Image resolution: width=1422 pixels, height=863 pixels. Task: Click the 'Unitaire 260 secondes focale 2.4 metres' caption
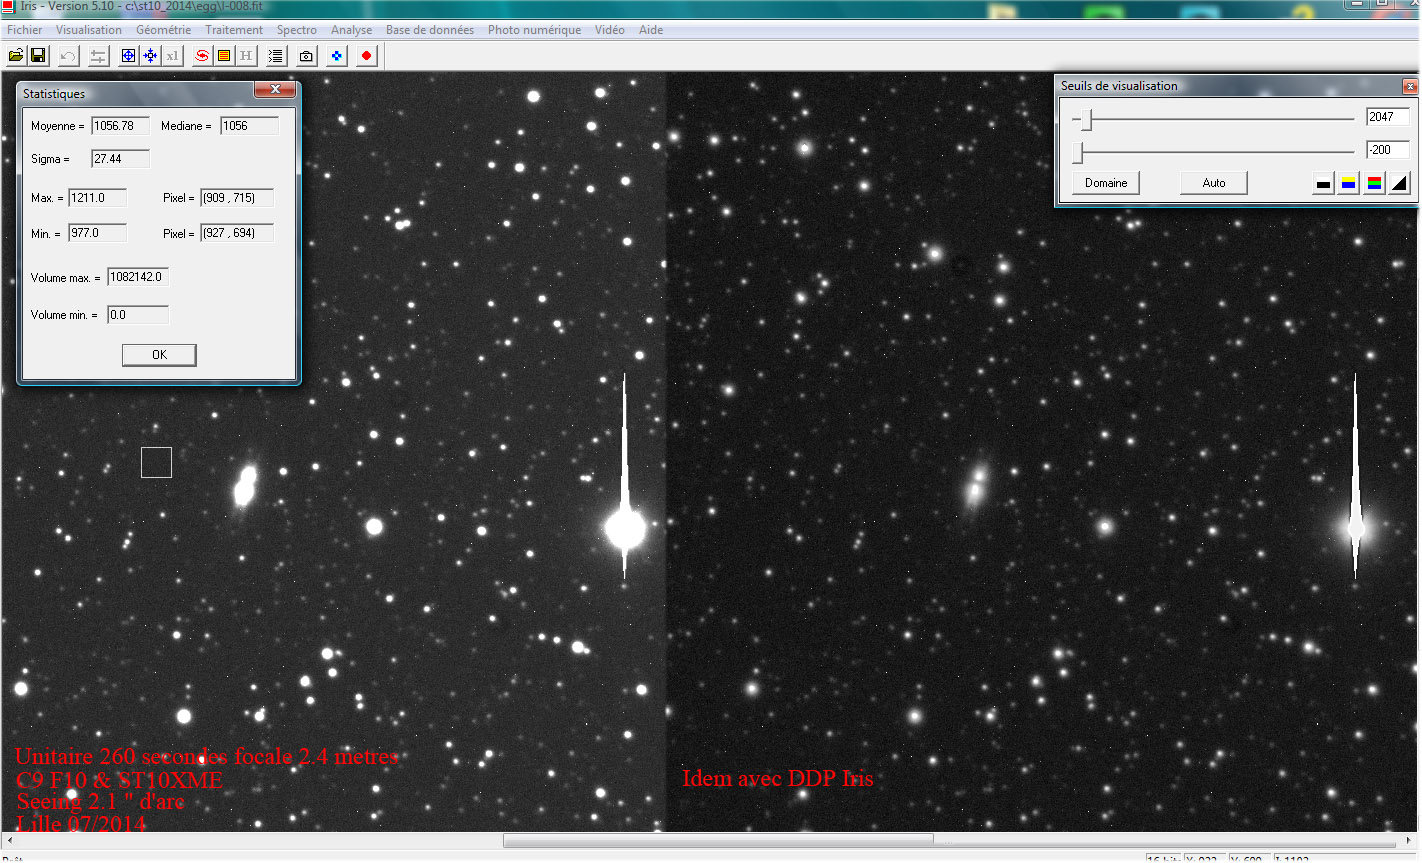pos(207,756)
